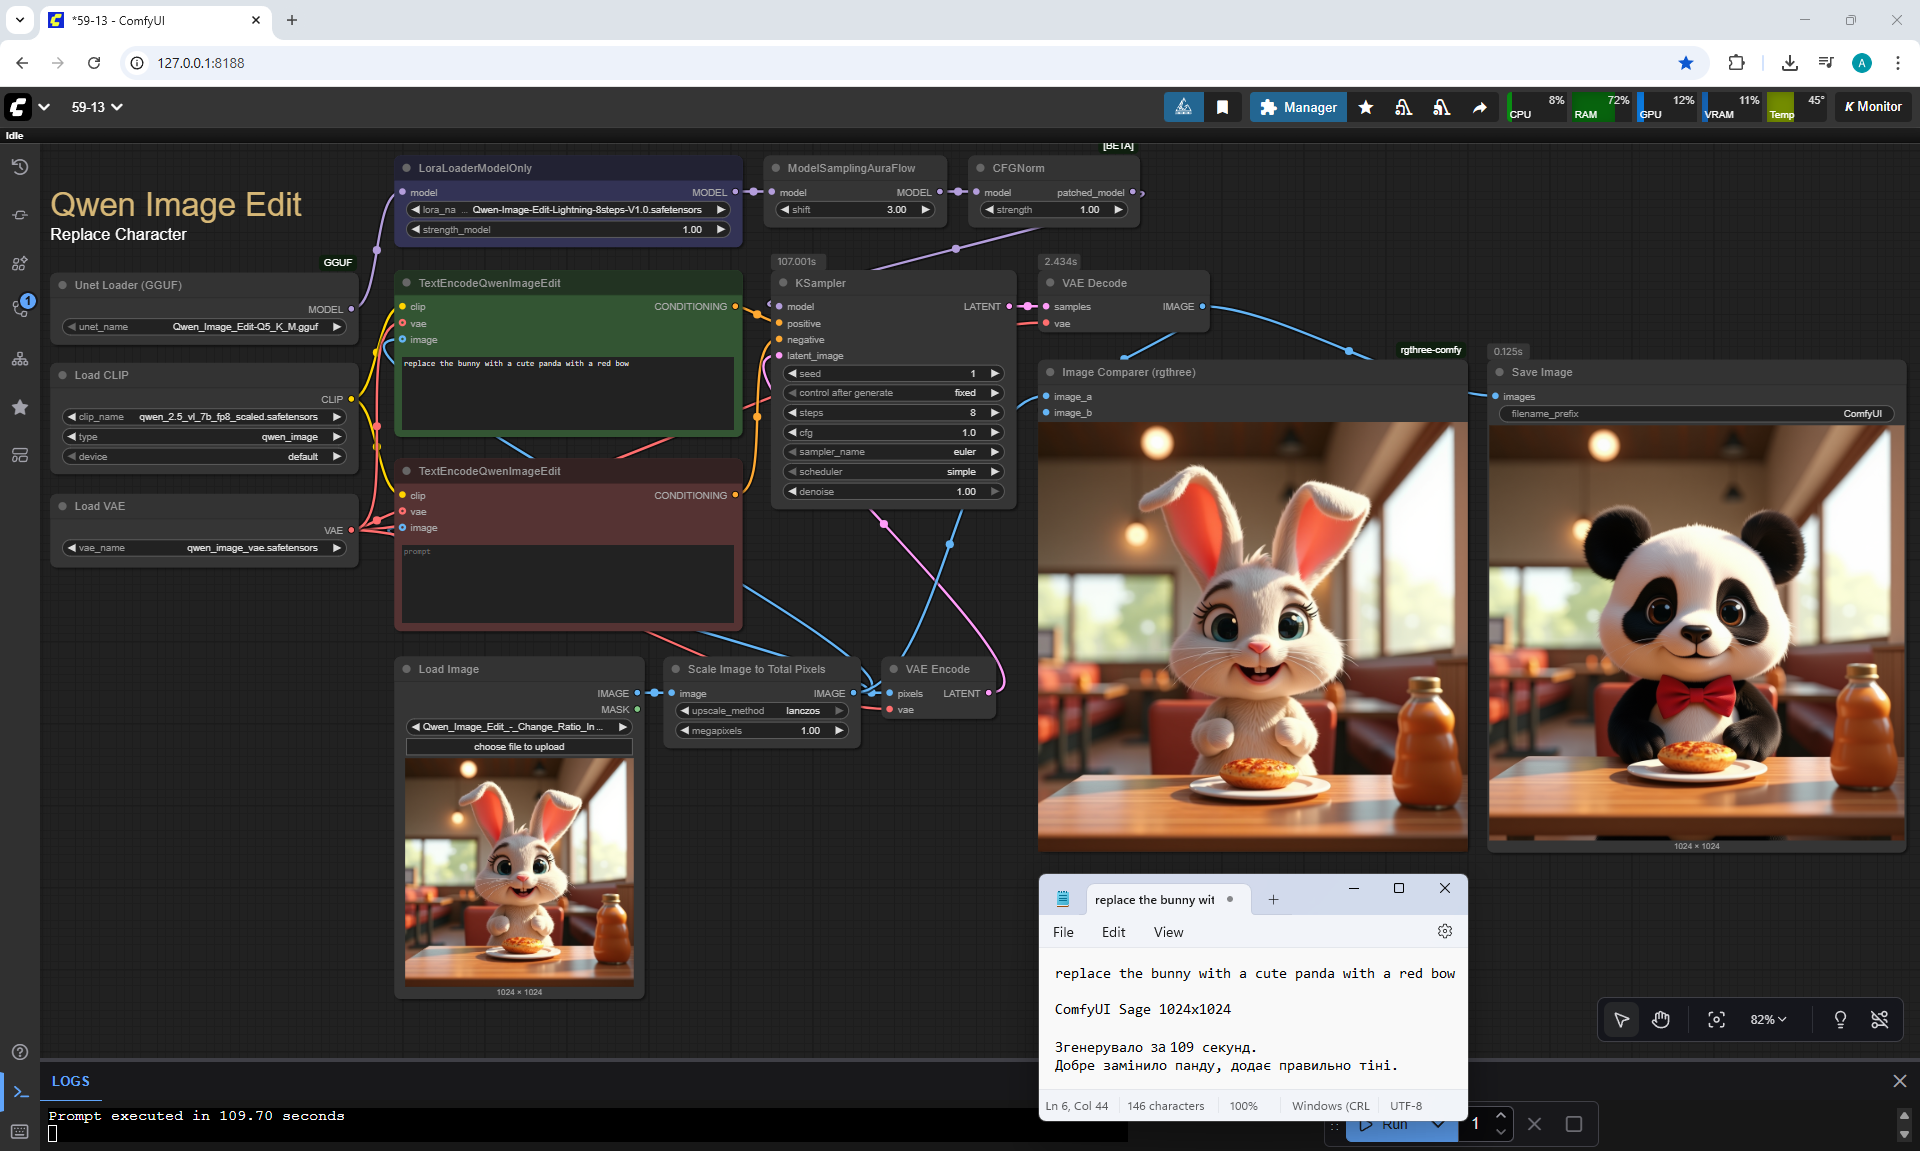
Task: Click the fit view icon
Action: pos(1716,1019)
